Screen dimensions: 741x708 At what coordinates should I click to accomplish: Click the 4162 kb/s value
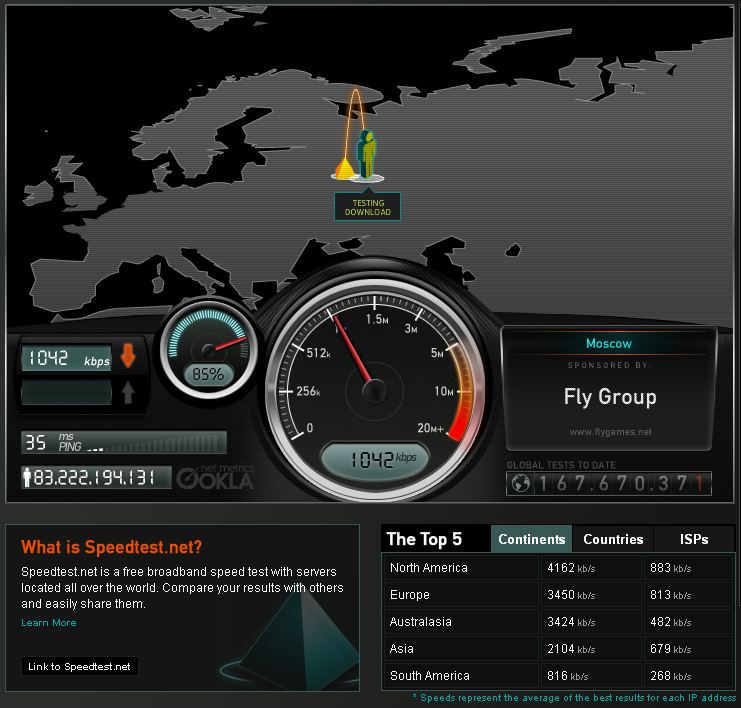pos(571,568)
